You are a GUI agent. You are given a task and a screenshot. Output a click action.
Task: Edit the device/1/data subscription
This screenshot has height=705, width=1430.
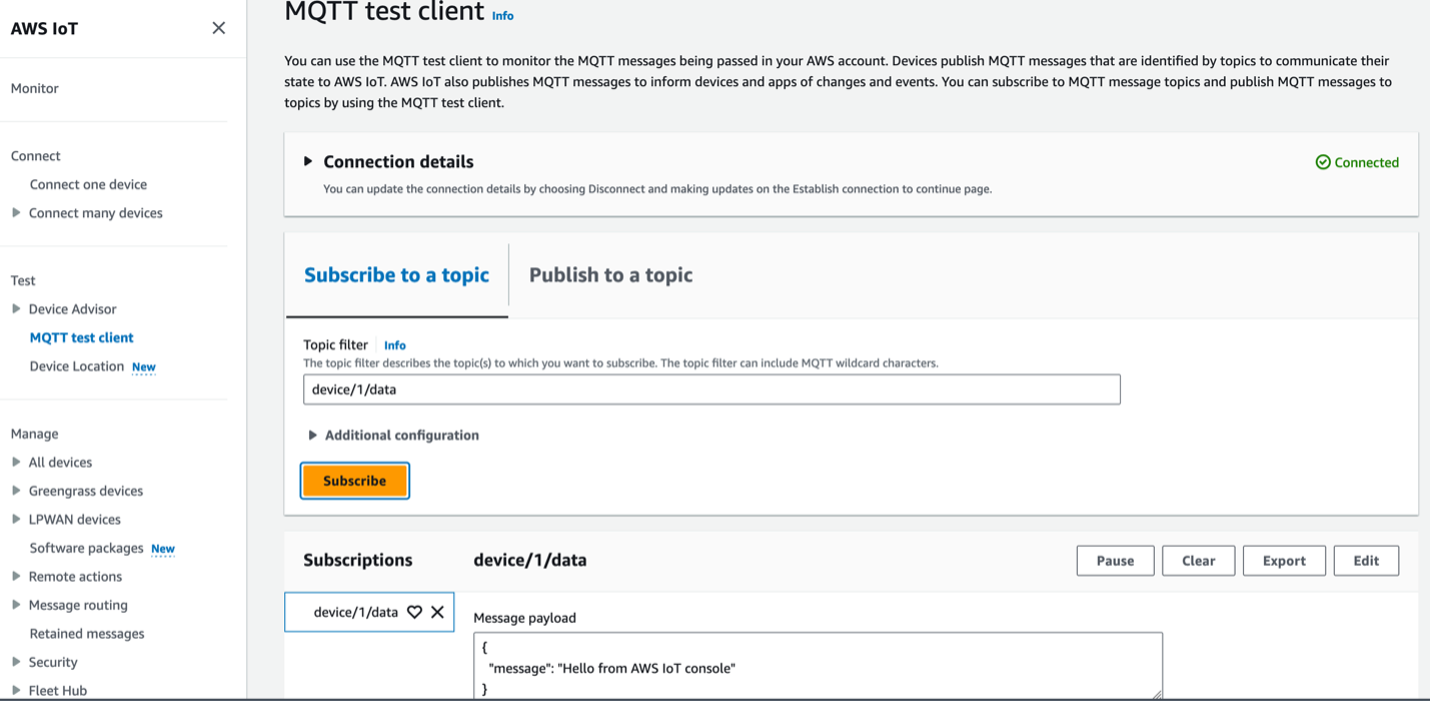point(1366,560)
